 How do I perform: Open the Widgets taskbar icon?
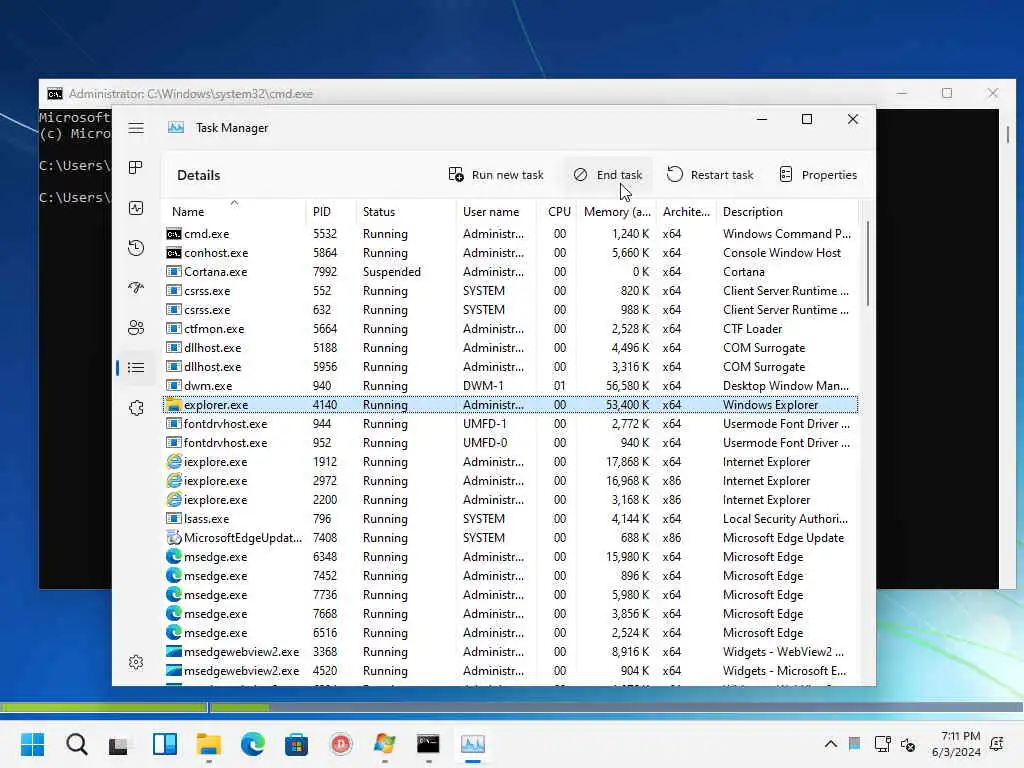pyautogui.click(x=165, y=744)
